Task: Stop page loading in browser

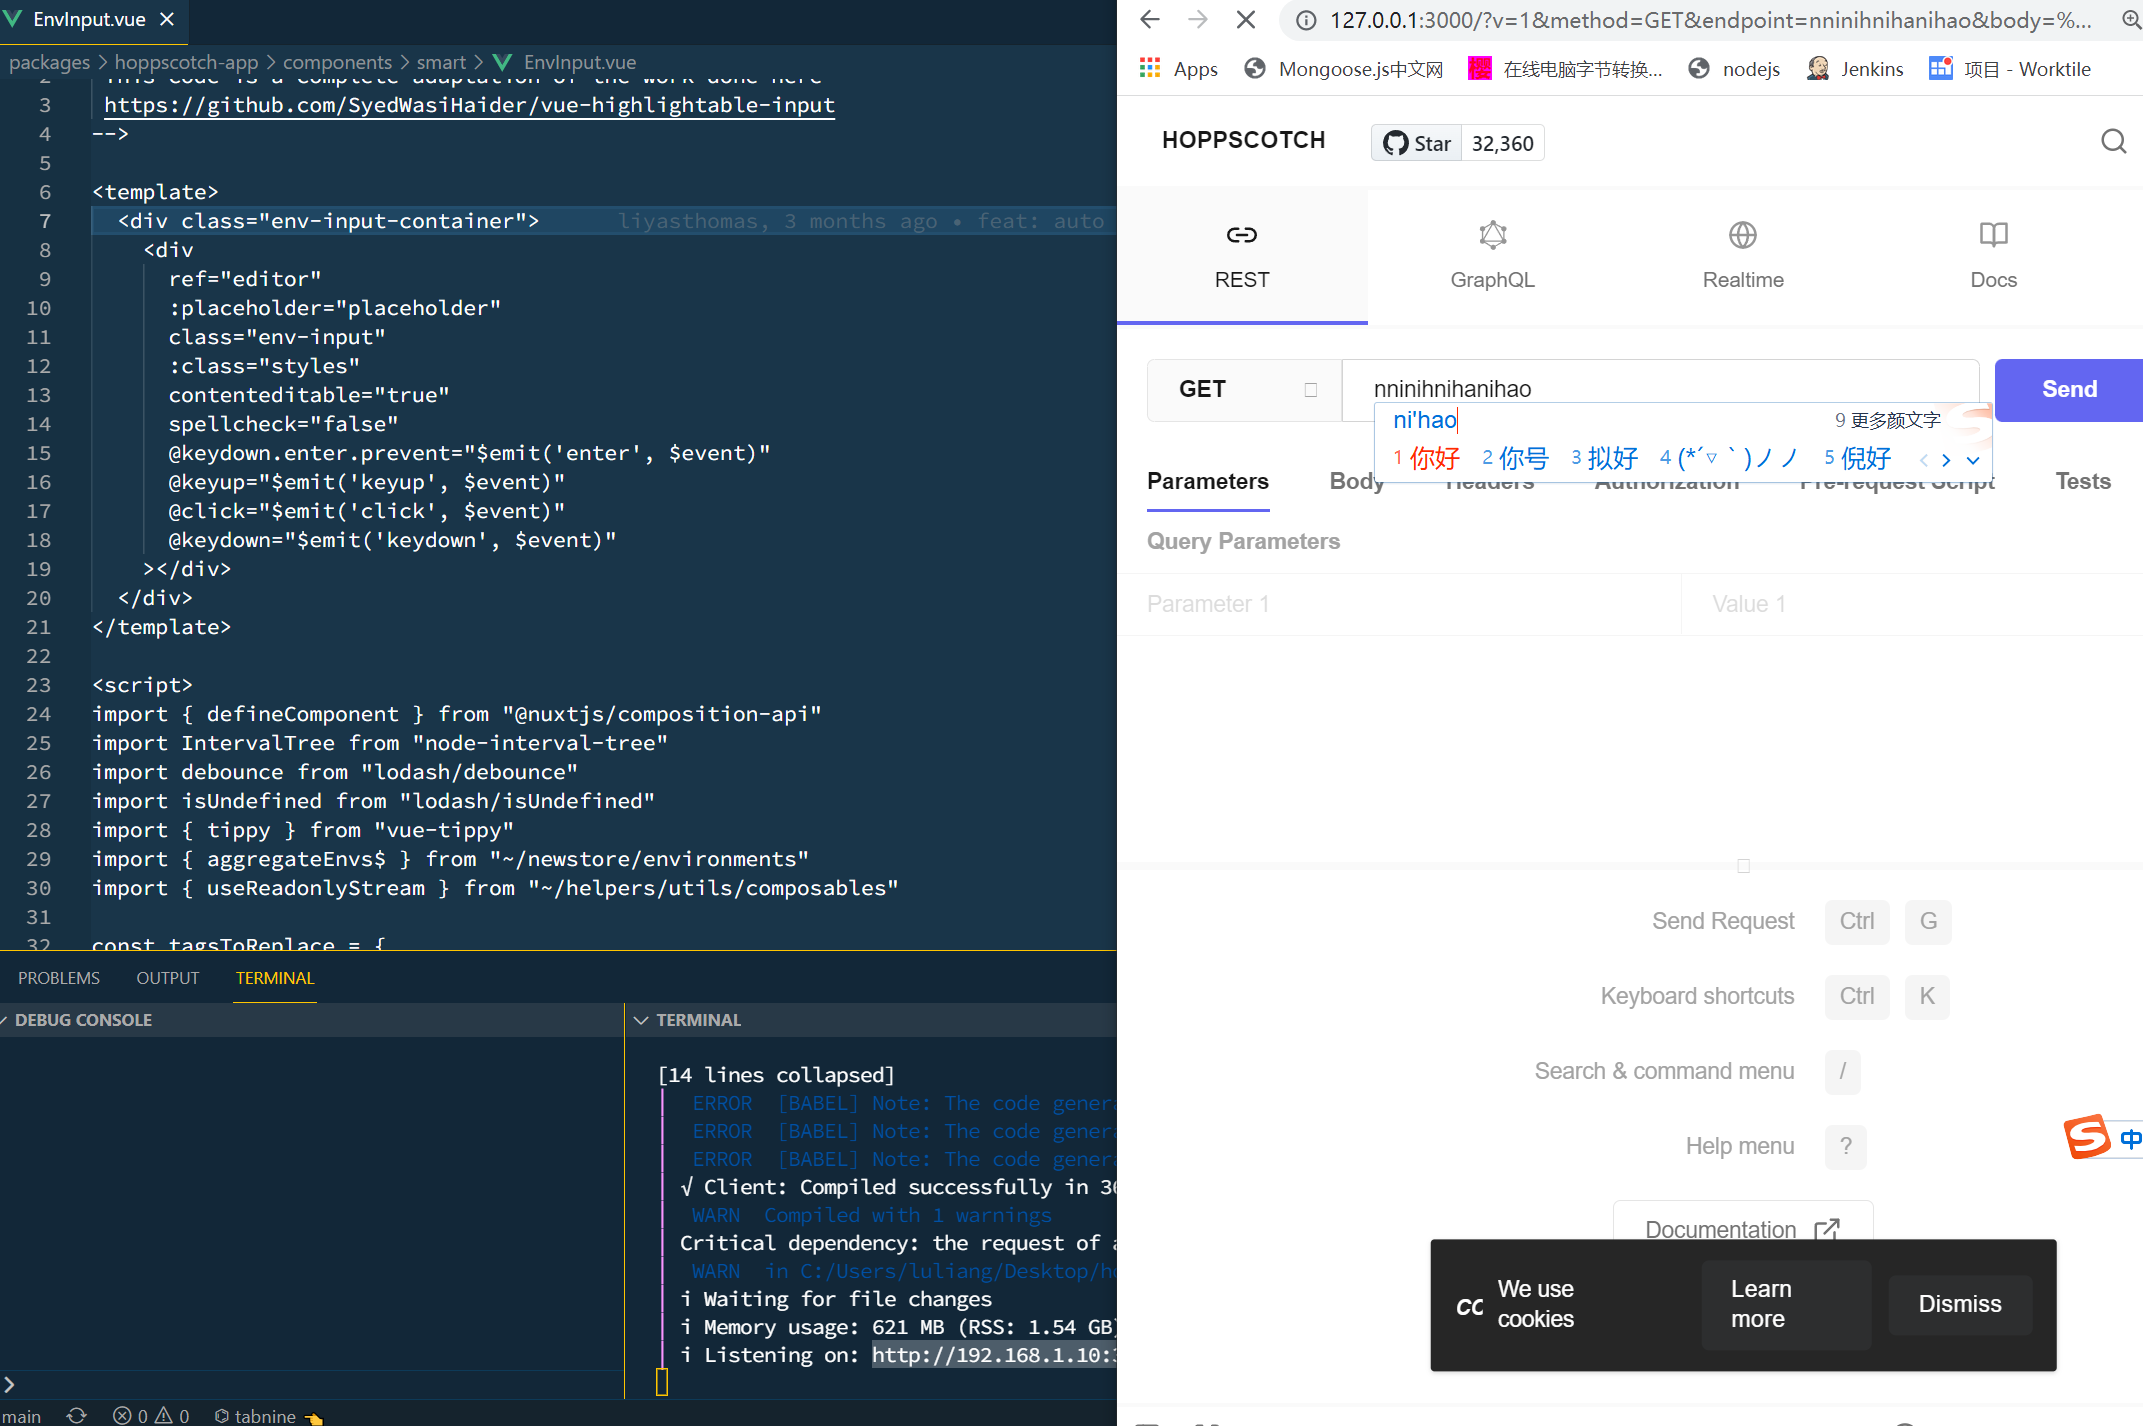Action: [x=1245, y=20]
